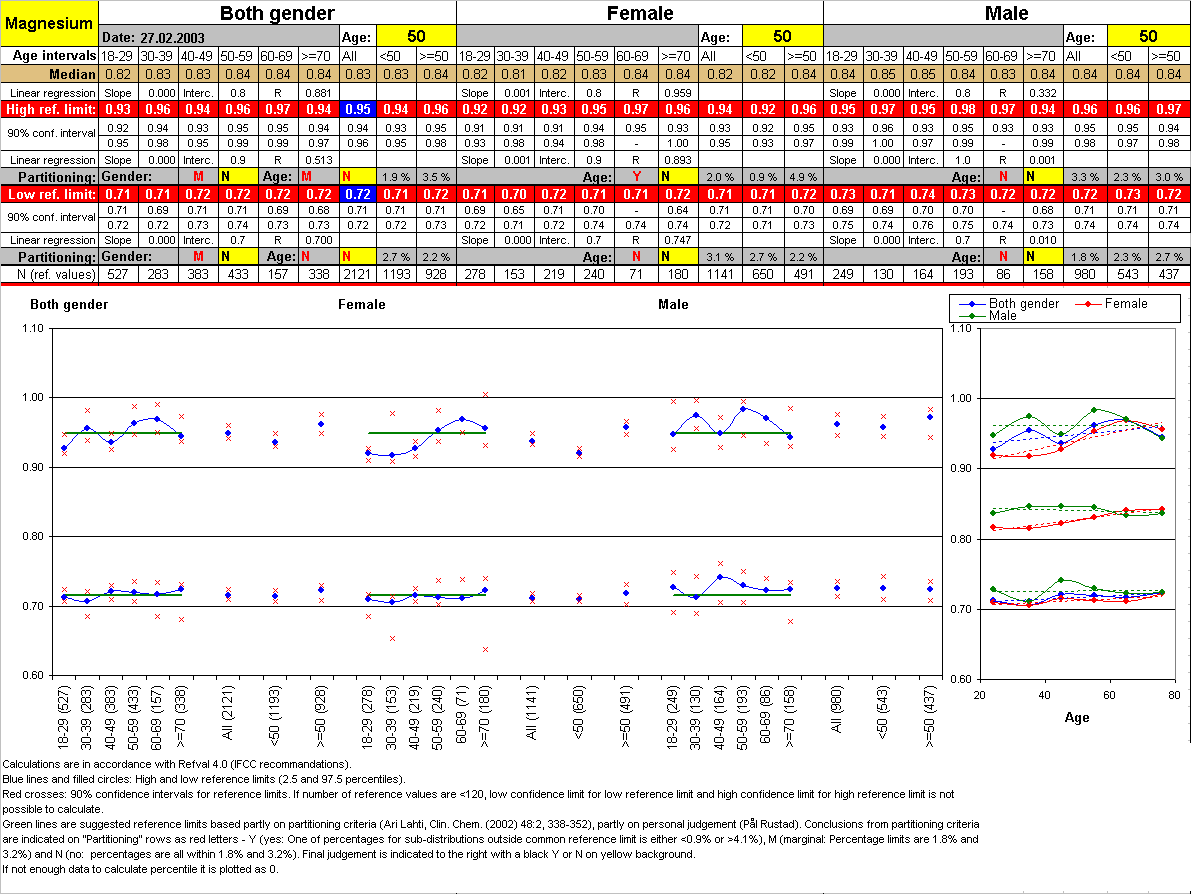
Task: Click the blue-highlighted 0.72 low limit cell
Action: point(358,194)
